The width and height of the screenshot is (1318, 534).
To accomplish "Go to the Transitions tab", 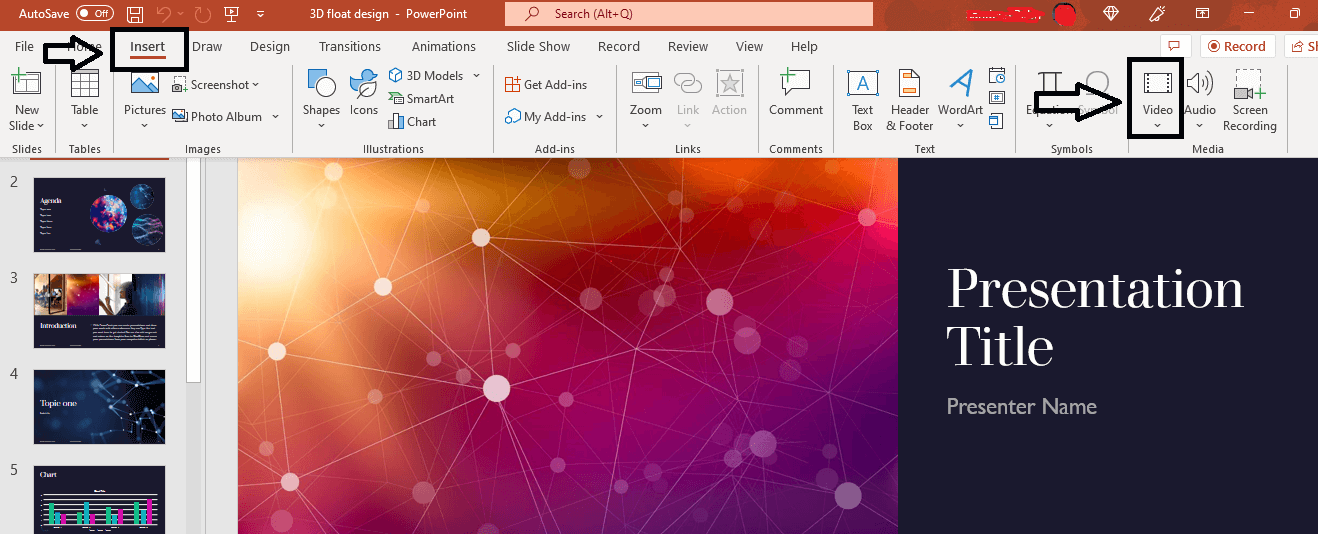I will [x=350, y=47].
